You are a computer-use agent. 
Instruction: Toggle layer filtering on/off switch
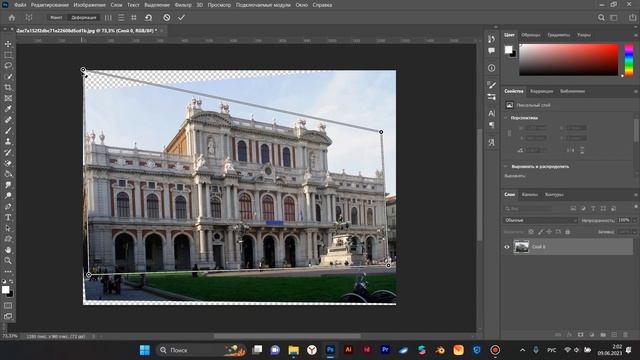[636, 207]
